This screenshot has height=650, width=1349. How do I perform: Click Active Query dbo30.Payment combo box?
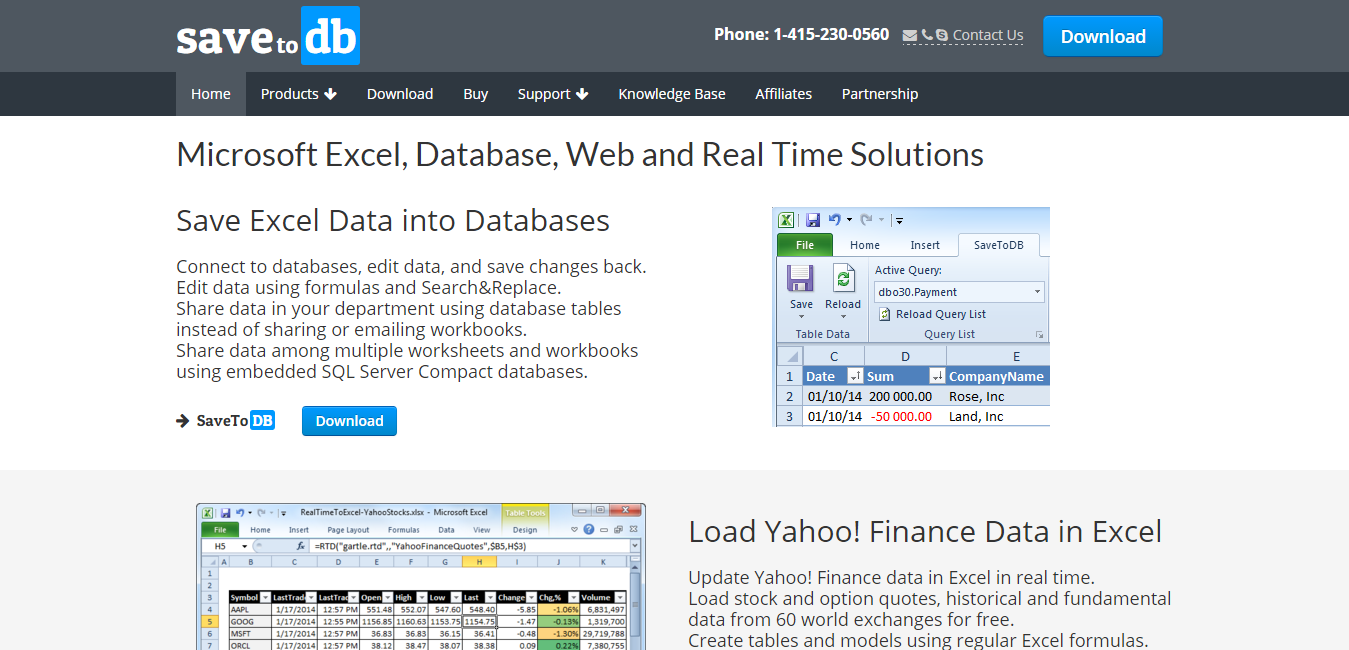pos(960,292)
